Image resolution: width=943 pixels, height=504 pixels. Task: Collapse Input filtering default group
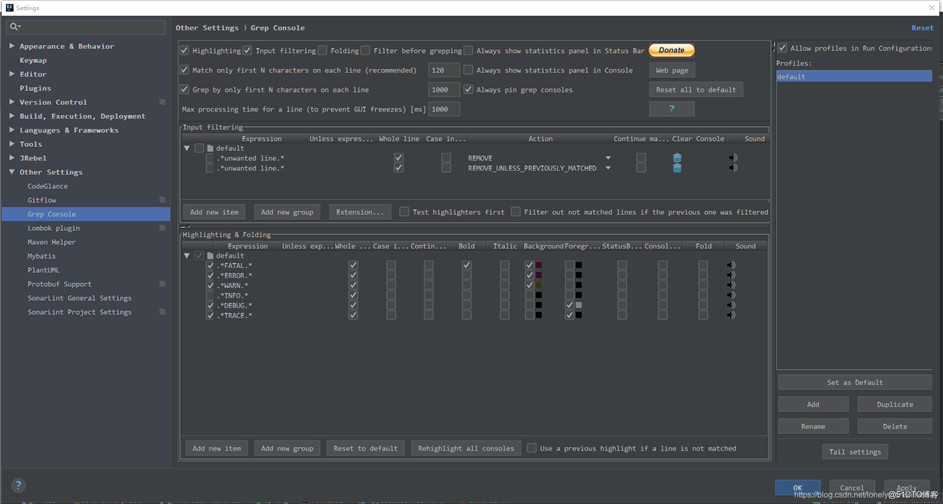point(187,148)
